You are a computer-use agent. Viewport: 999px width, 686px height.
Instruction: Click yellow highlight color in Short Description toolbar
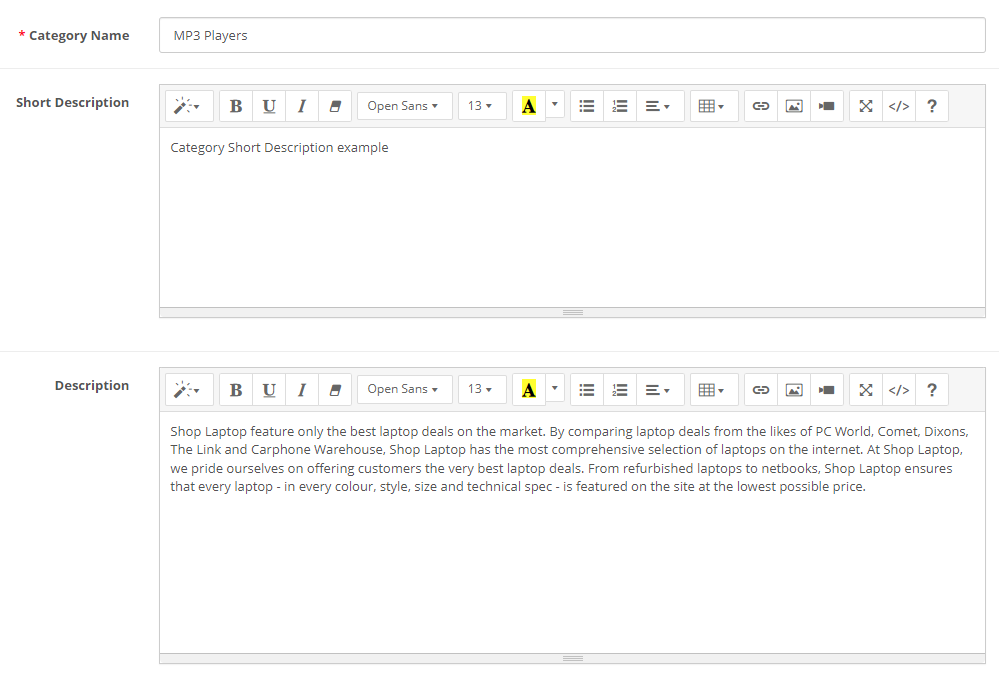(x=528, y=106)
